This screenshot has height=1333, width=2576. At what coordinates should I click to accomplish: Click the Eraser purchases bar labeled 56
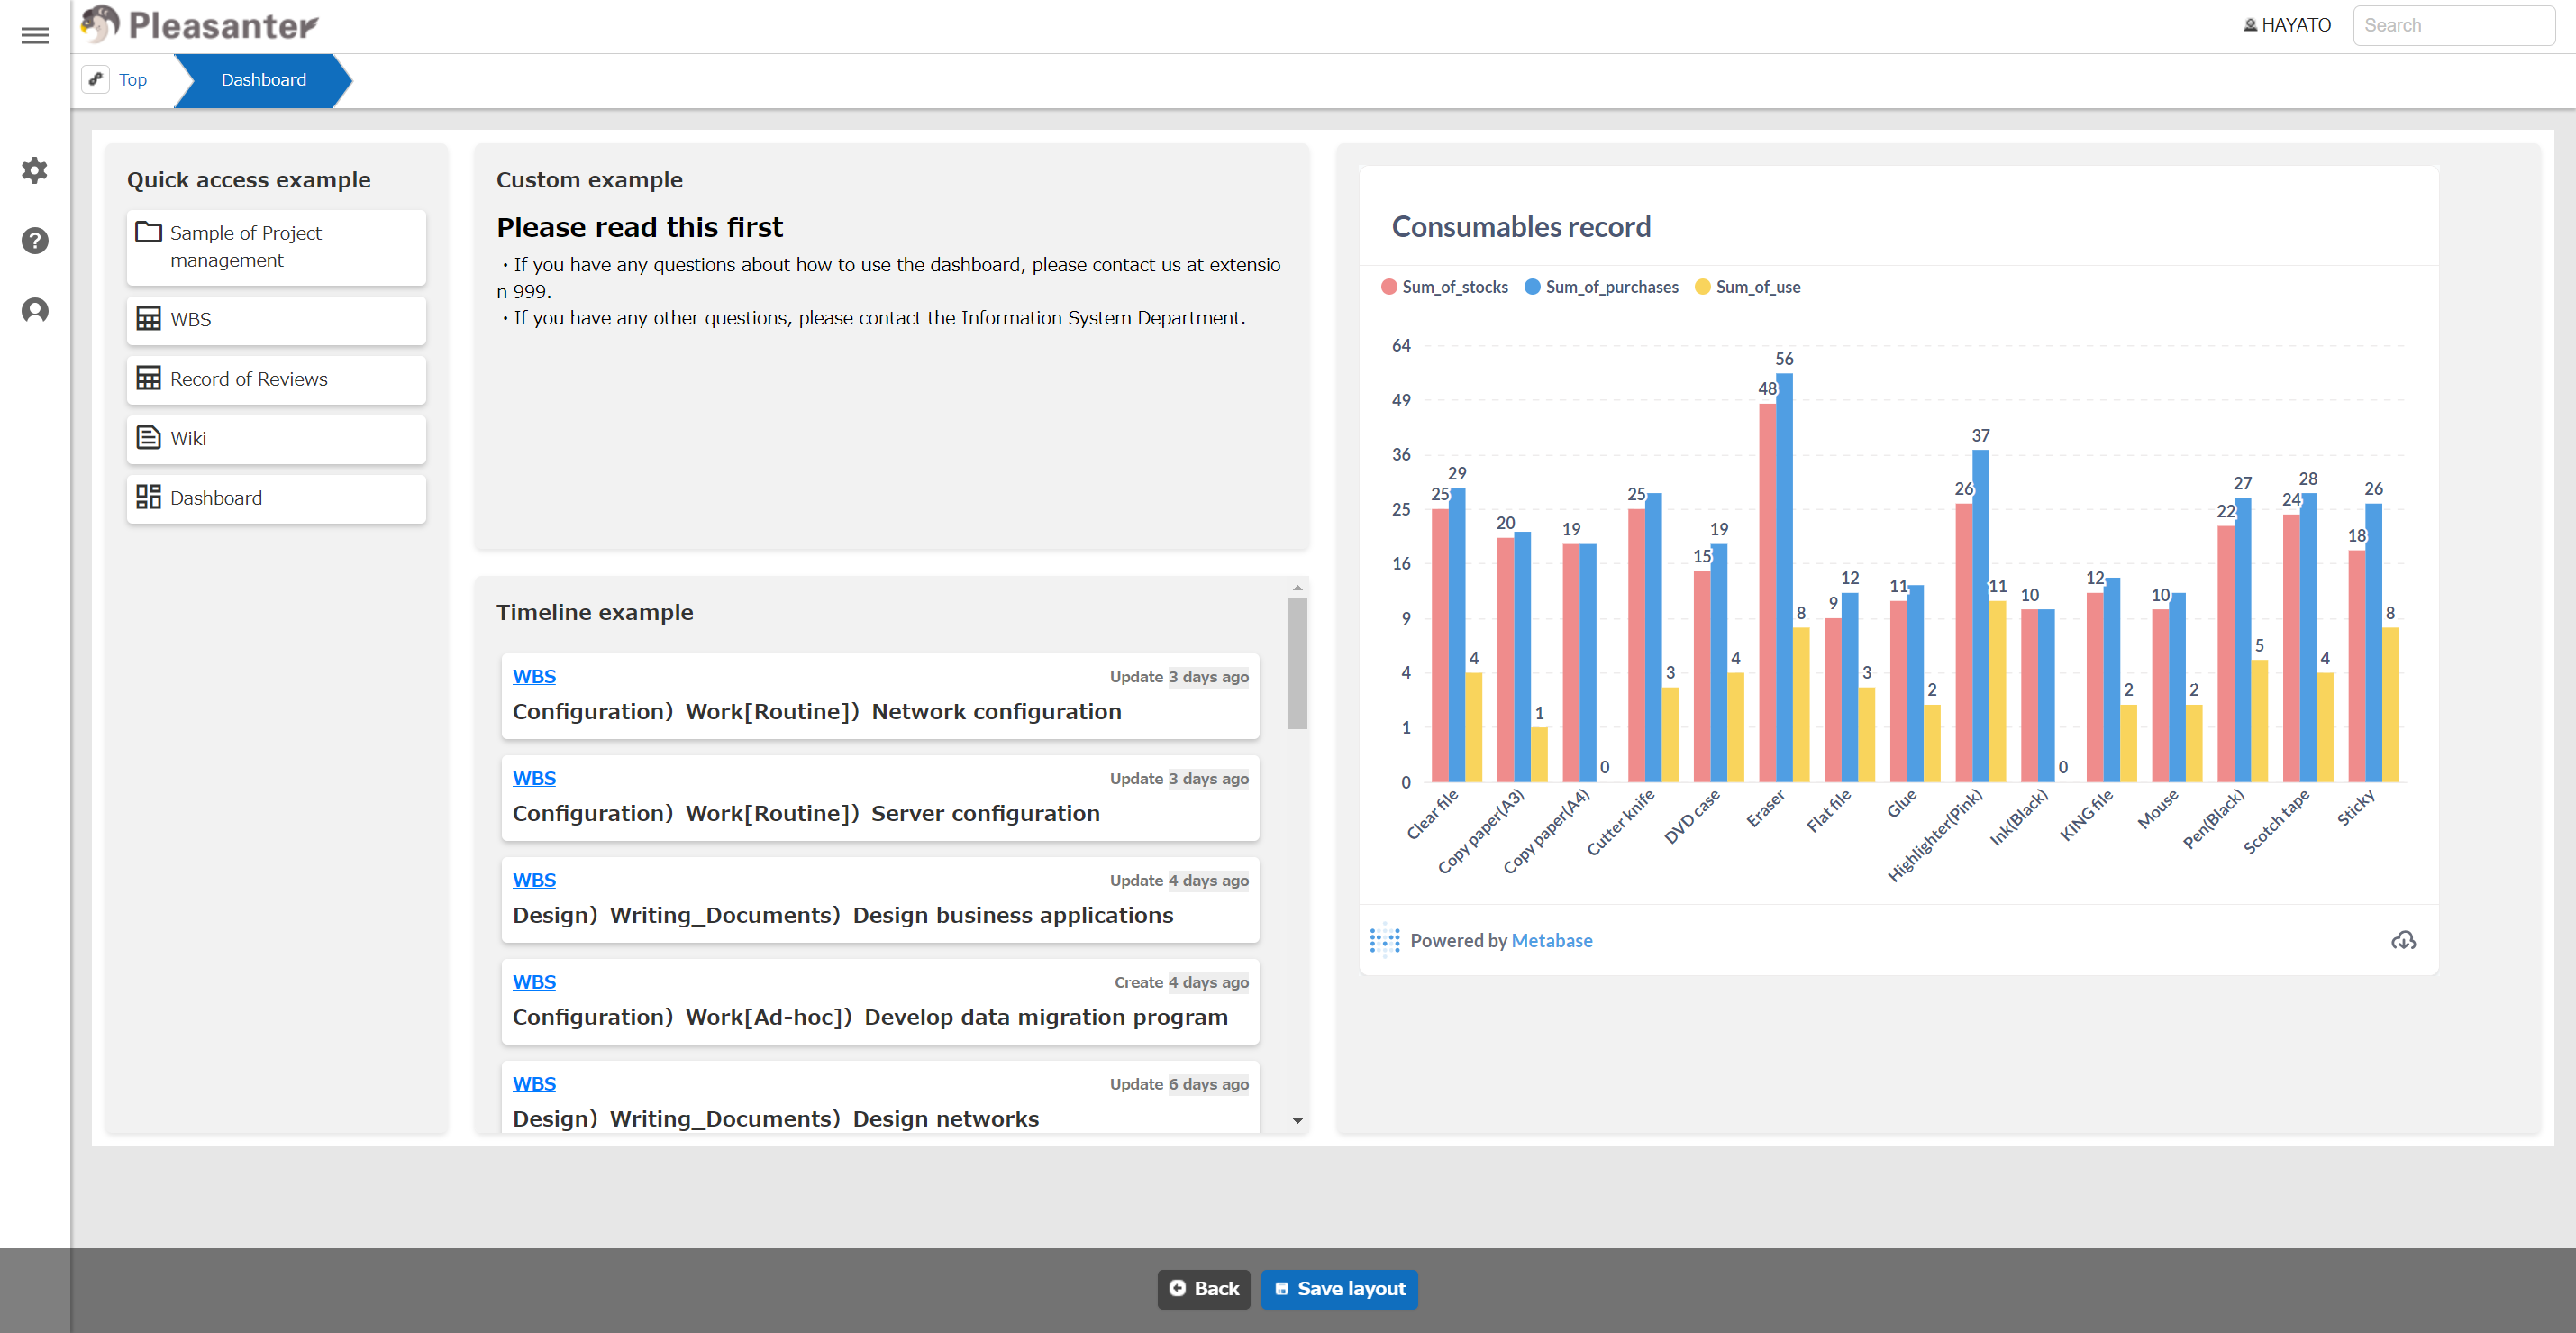[x=1784, y=578]
